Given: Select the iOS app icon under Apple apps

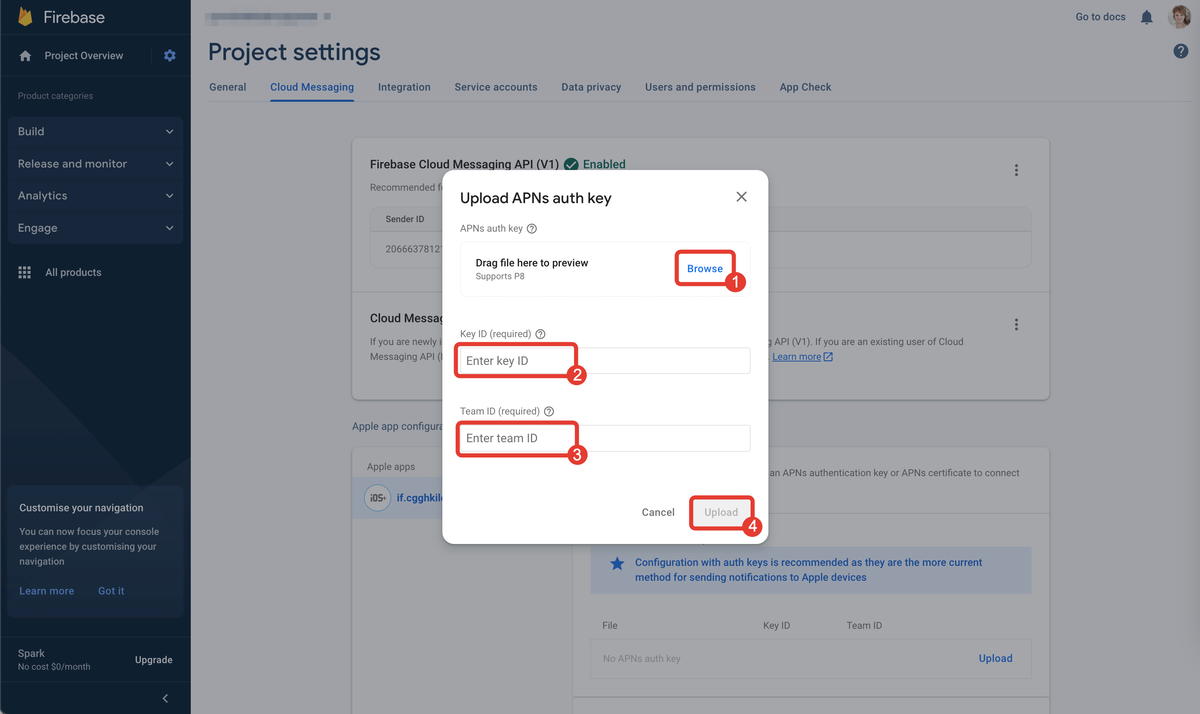Looking at the screenshot, I should 378,497.
